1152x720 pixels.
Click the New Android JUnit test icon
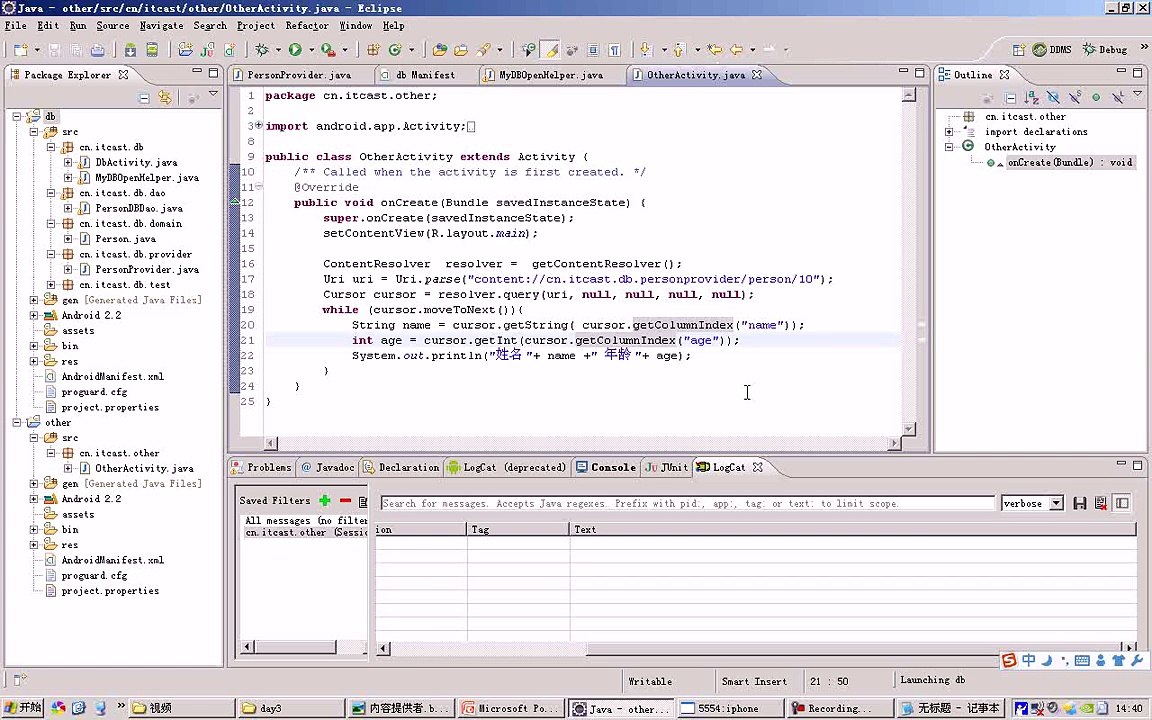tap(208, 50)
